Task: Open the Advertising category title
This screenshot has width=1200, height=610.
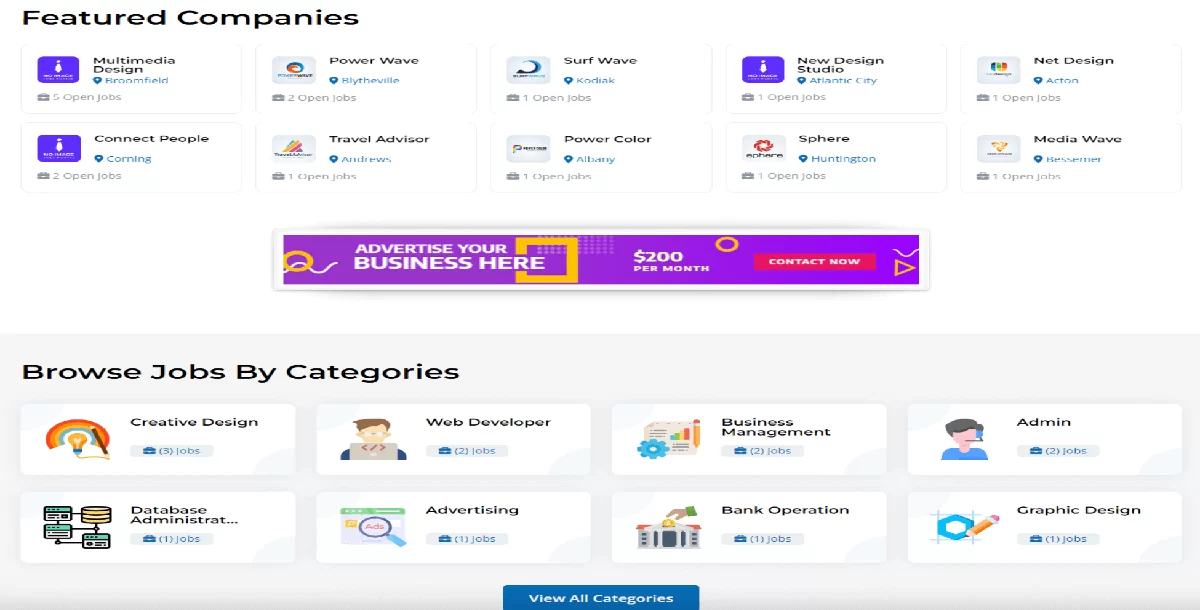Action: pos(472,510)
